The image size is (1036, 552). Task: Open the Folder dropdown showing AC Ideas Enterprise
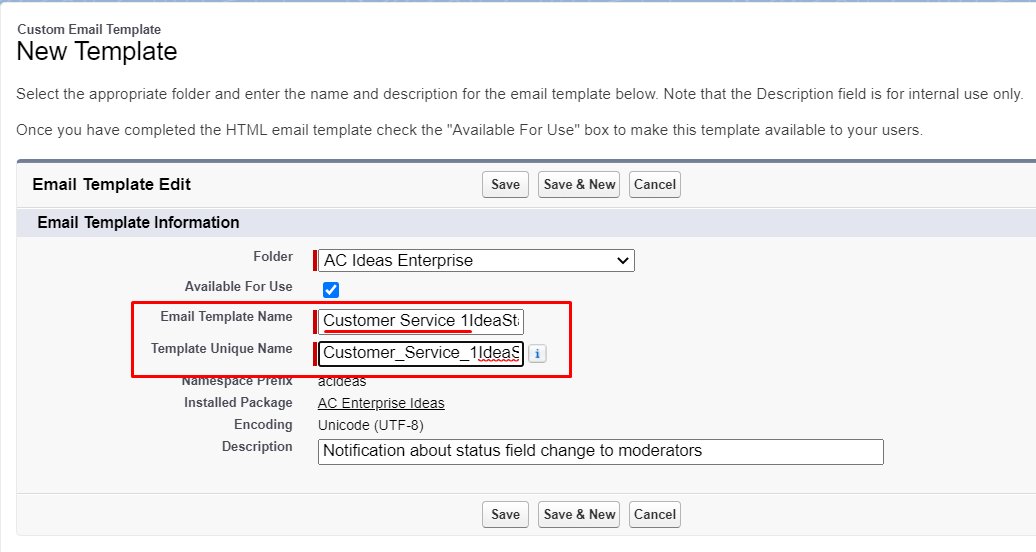pos(477,261)
